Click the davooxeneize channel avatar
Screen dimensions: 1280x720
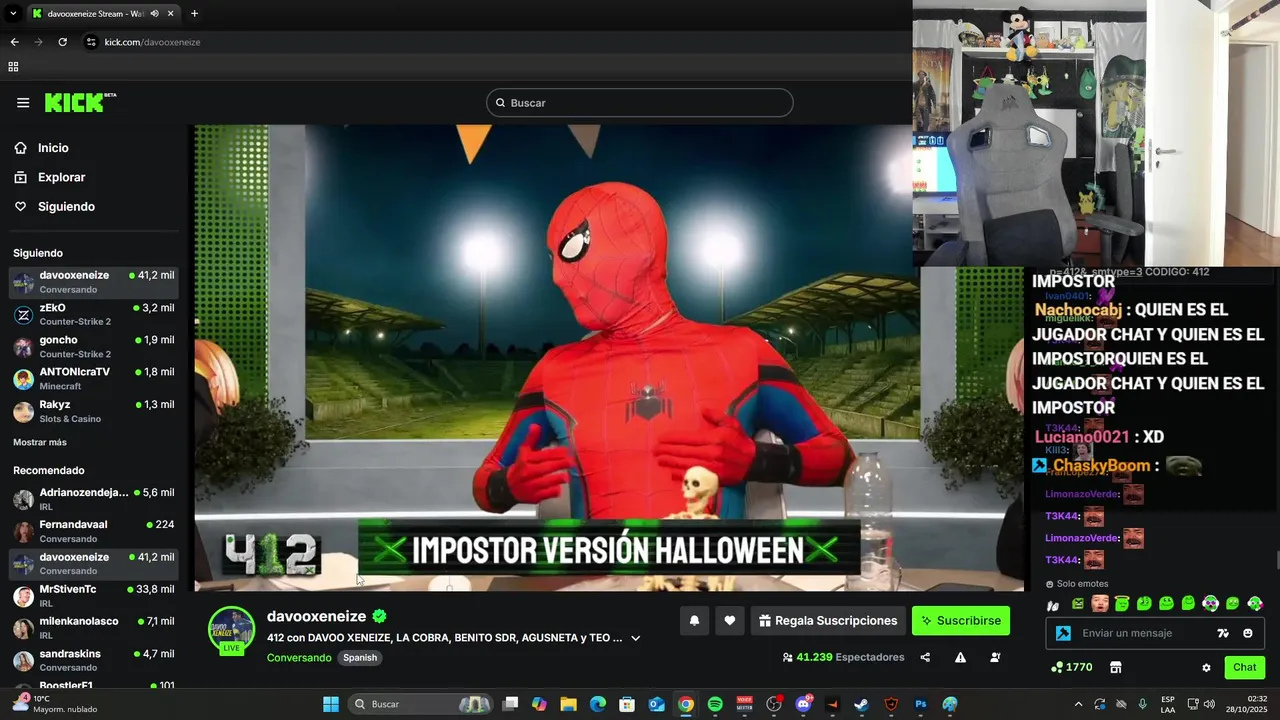[x=231, y=629]
